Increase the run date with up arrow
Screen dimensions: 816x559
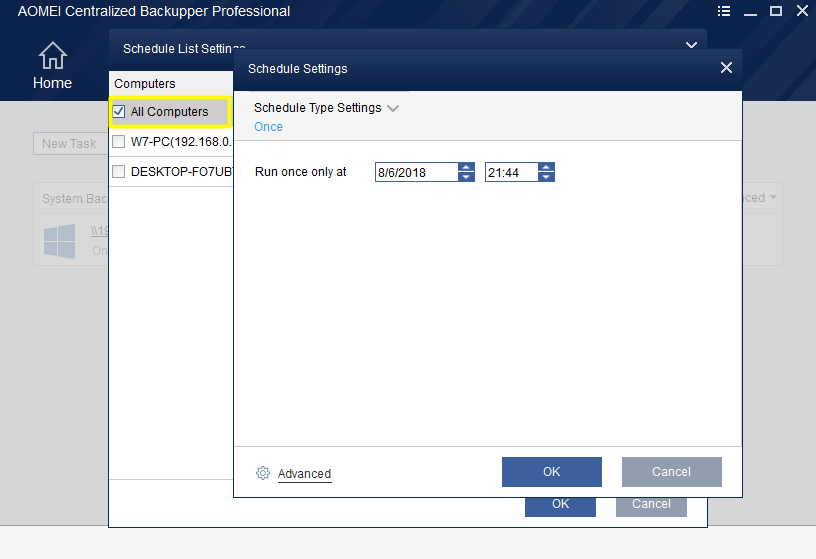pyautogui.click(x=466, y=168)
